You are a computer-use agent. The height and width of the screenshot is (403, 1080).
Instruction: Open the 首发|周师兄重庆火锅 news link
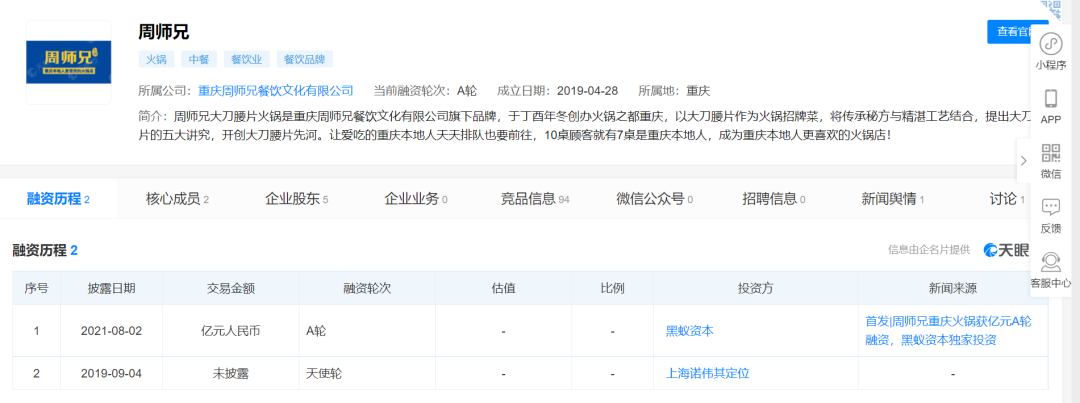point(948,331)
